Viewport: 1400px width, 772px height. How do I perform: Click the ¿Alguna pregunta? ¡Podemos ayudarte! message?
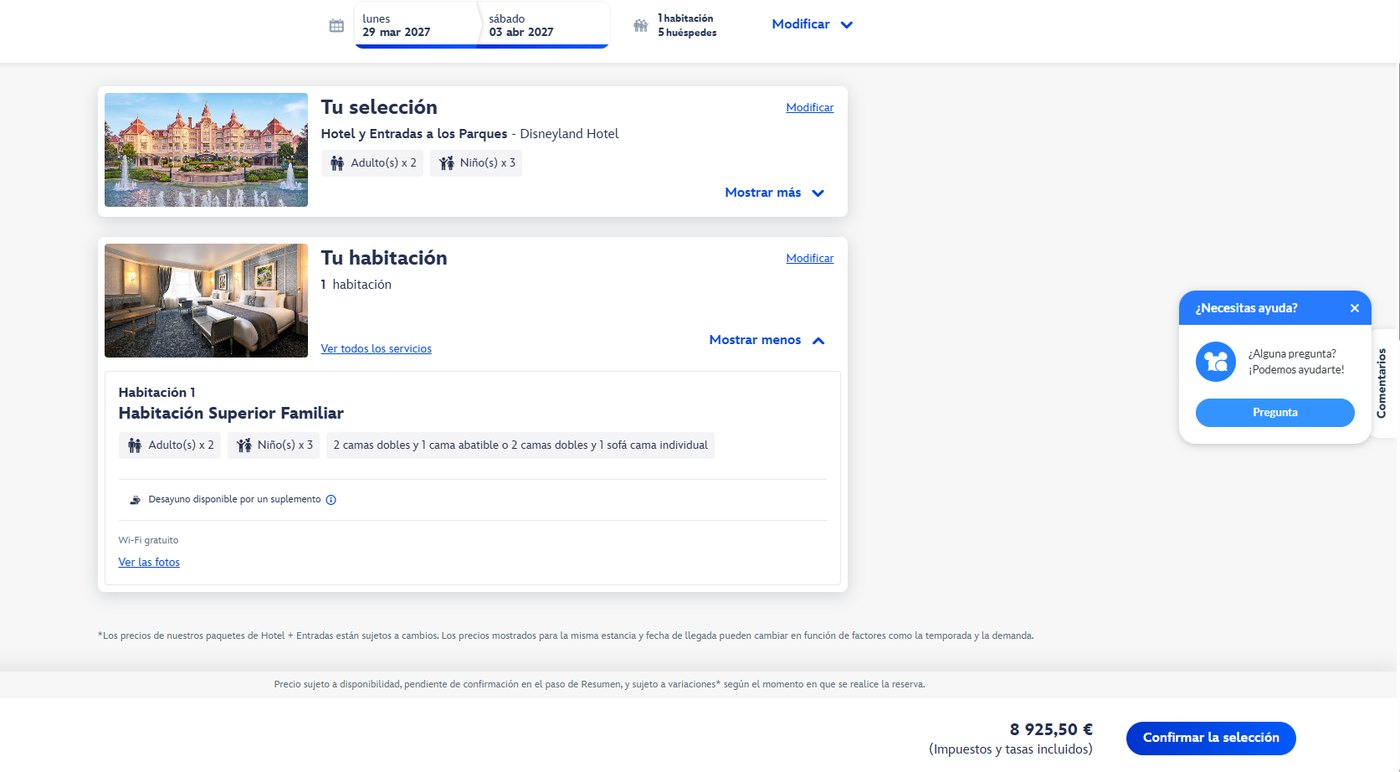(x=1296, y=361)
